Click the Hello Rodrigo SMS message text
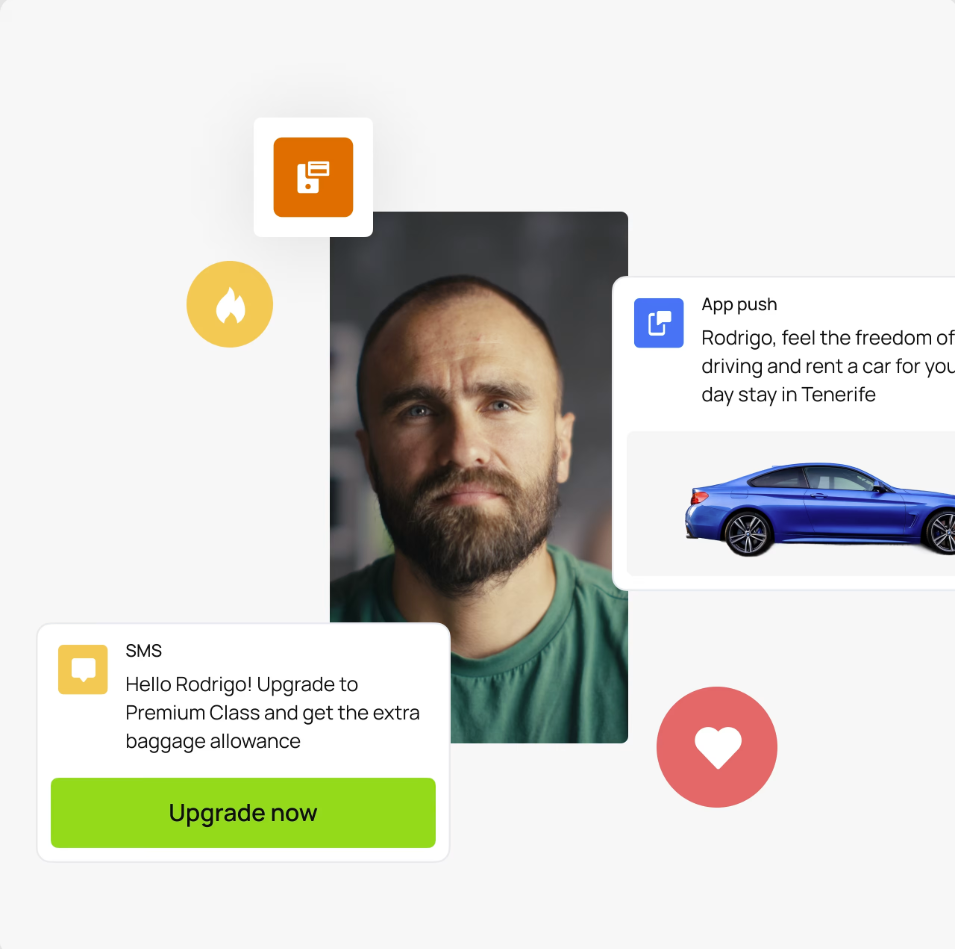The height and width of the screenshot is (949, 955). (272, 713)
